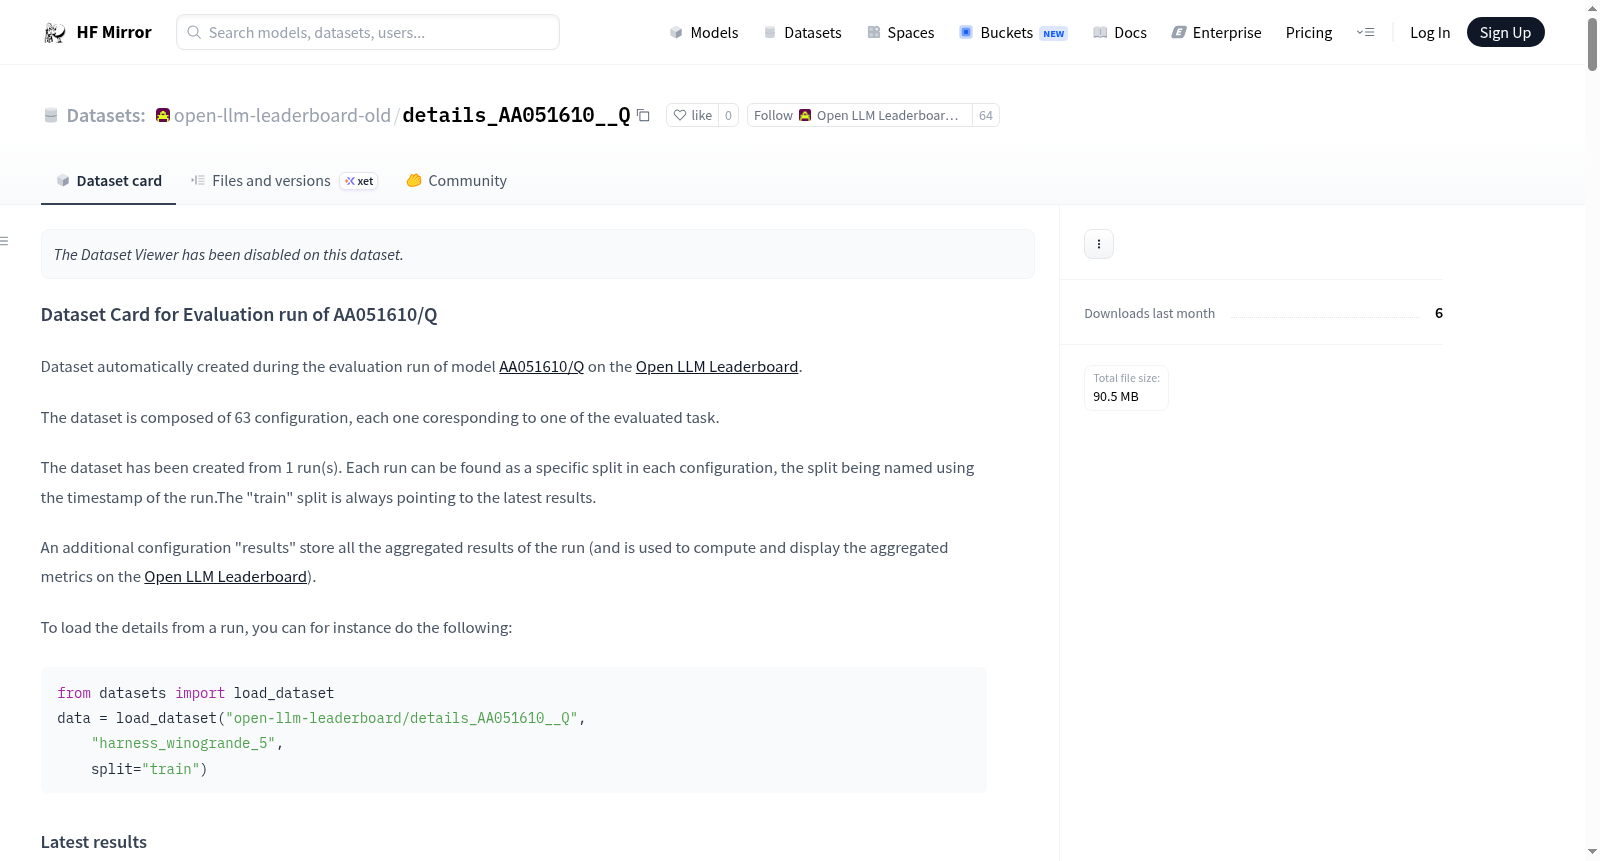Like this dataset
This screenshot has height=861, width=1600.
tap(692, 115)
